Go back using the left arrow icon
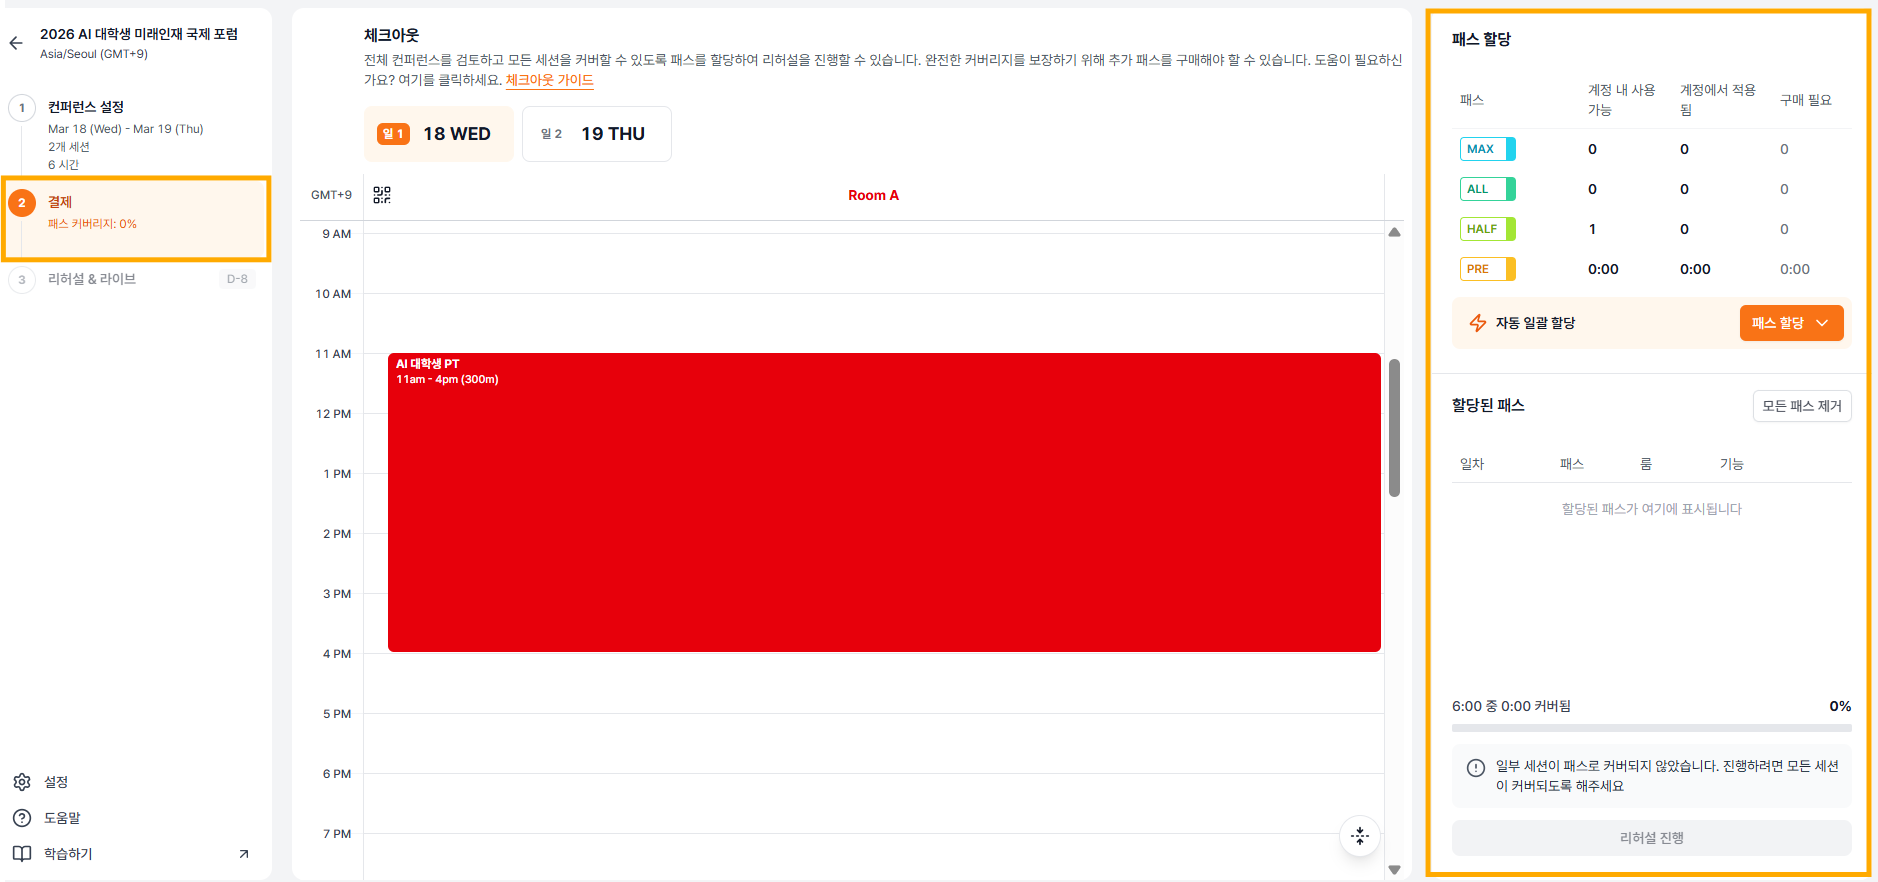 (16, 43)
